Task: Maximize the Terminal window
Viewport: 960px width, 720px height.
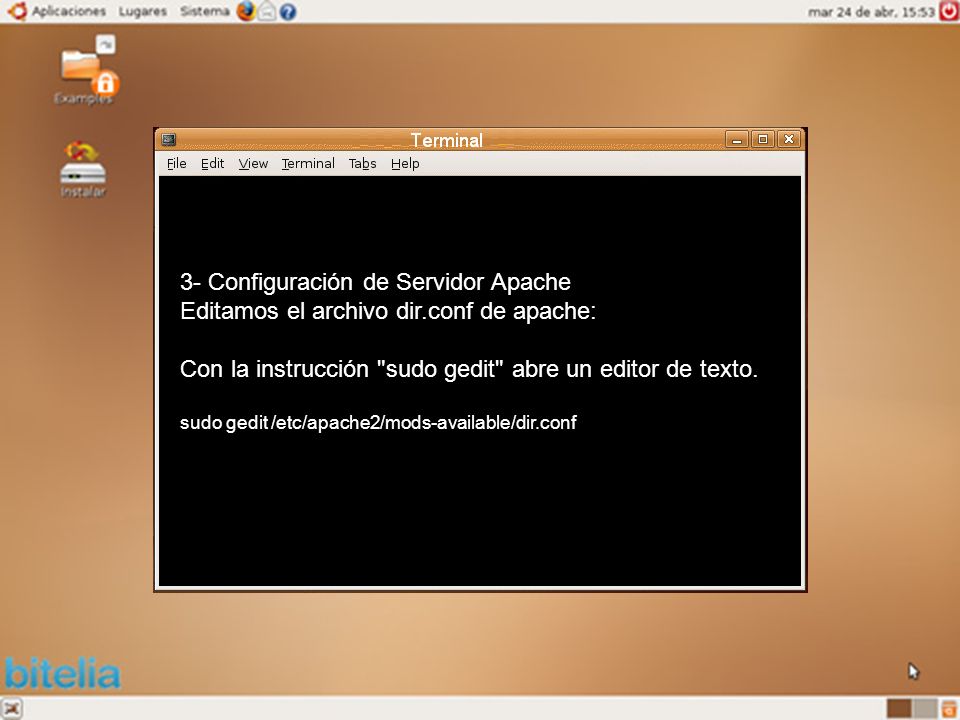Action: (x=763, y=140)
